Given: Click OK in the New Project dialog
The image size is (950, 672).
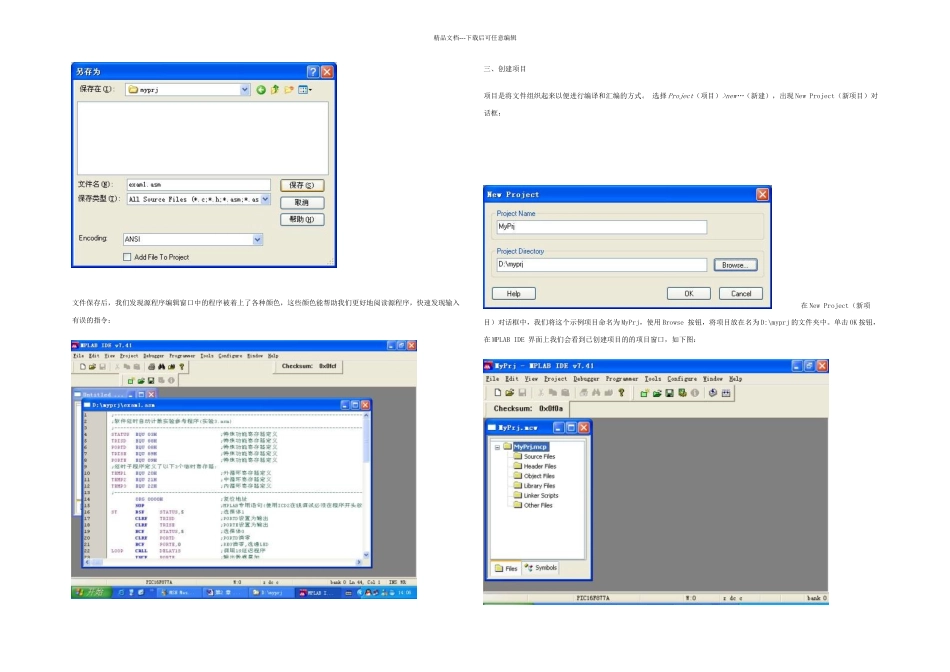Looking at the screenshot, I should click(689, 294).
